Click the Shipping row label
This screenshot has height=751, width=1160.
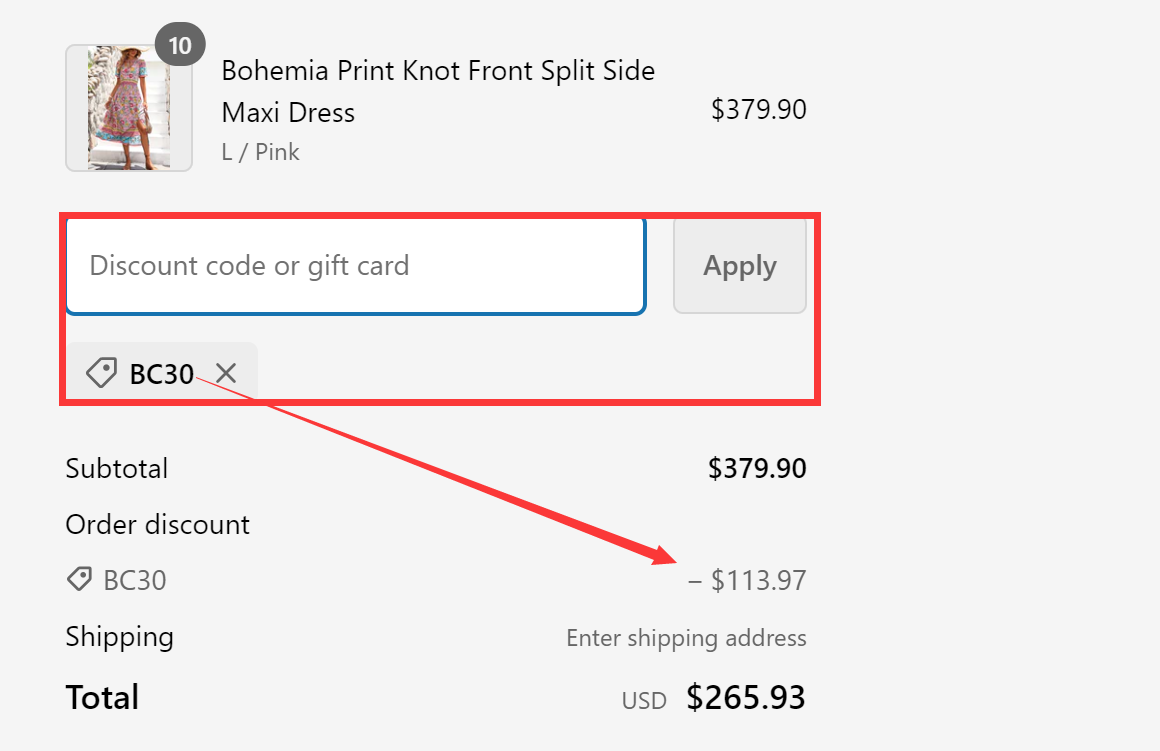pyautogui.click(x=119, y=636)
